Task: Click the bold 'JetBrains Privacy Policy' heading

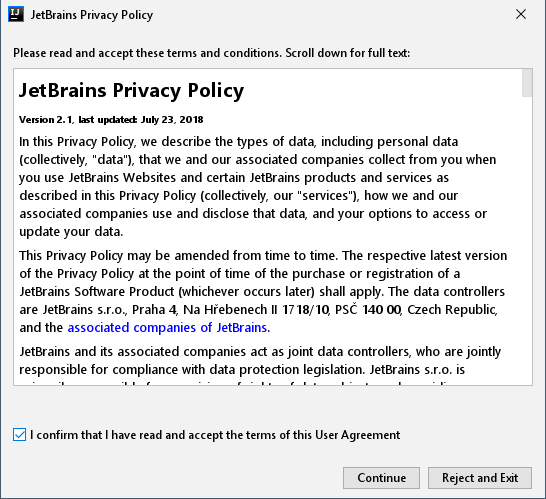Action: tap(131, 91)
